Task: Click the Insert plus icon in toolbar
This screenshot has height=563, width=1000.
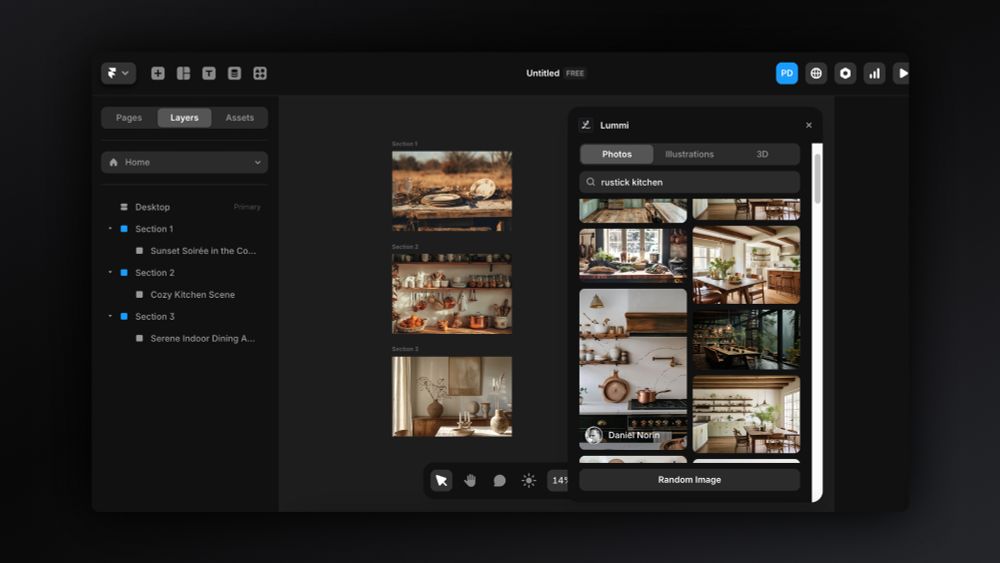Action: coord(158,73)
